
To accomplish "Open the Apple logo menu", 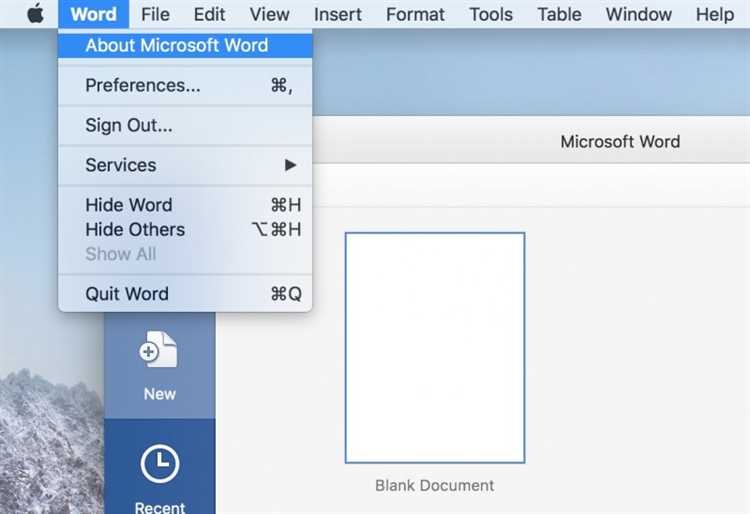I will pos(35,14).
